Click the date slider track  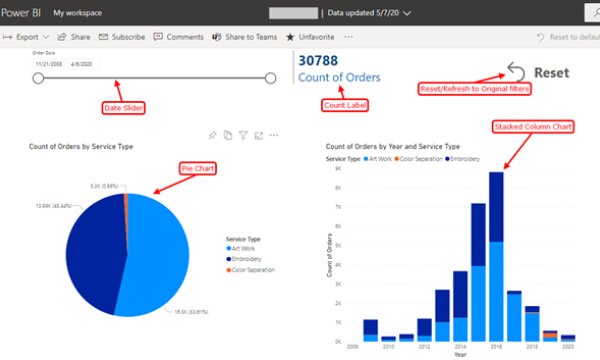[154, 78]
